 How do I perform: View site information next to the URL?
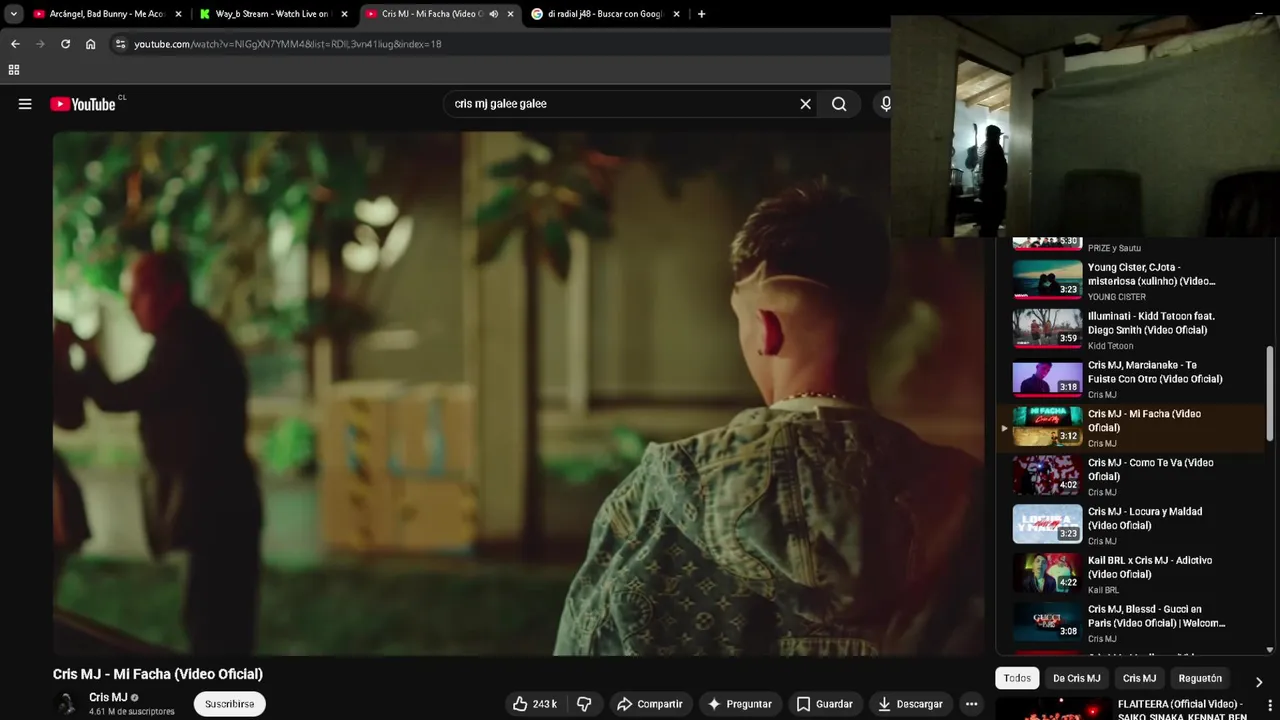point(120,44)
